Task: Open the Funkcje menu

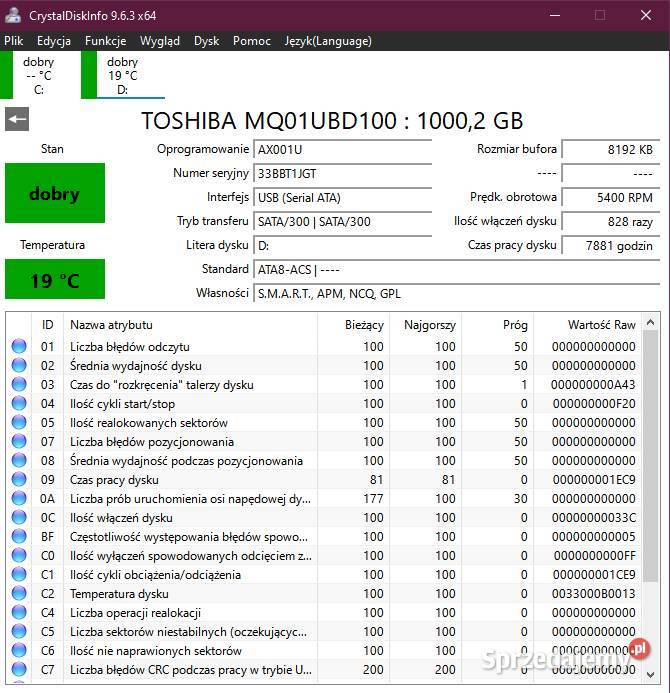Action: click(105, 41)
